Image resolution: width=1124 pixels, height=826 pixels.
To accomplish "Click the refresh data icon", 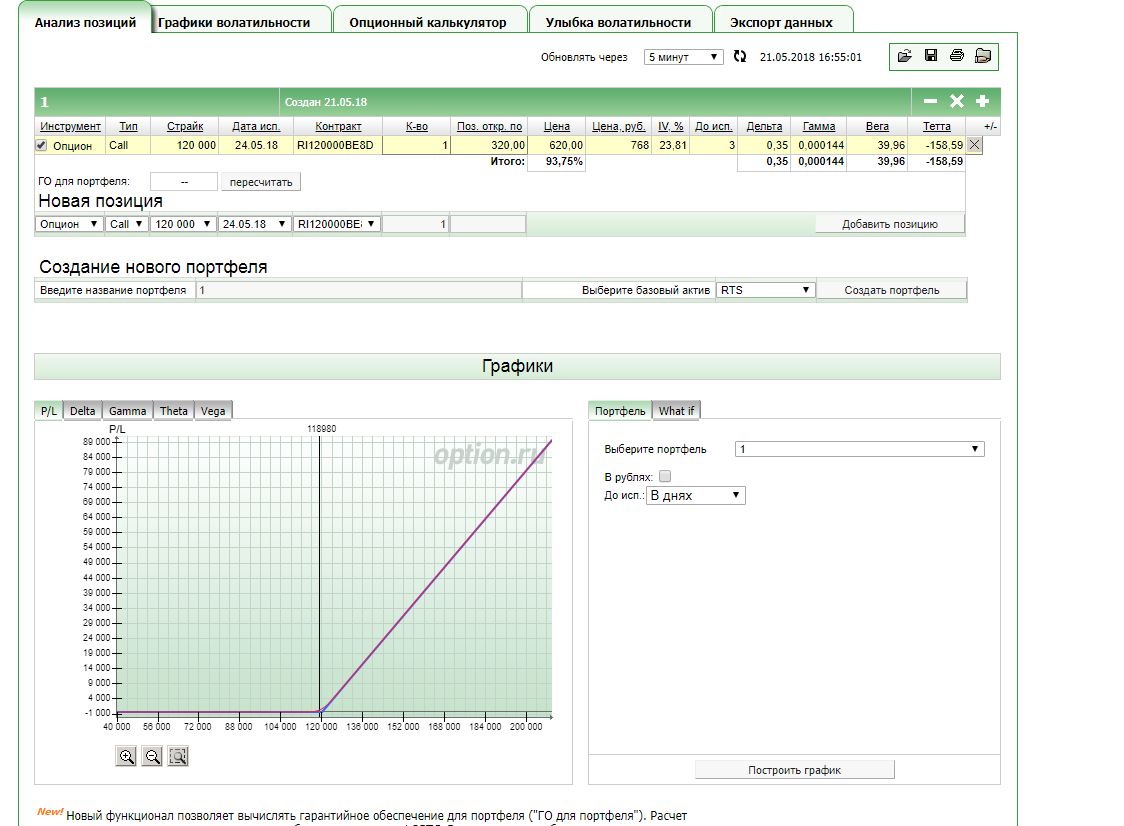I will pos(740,57).
